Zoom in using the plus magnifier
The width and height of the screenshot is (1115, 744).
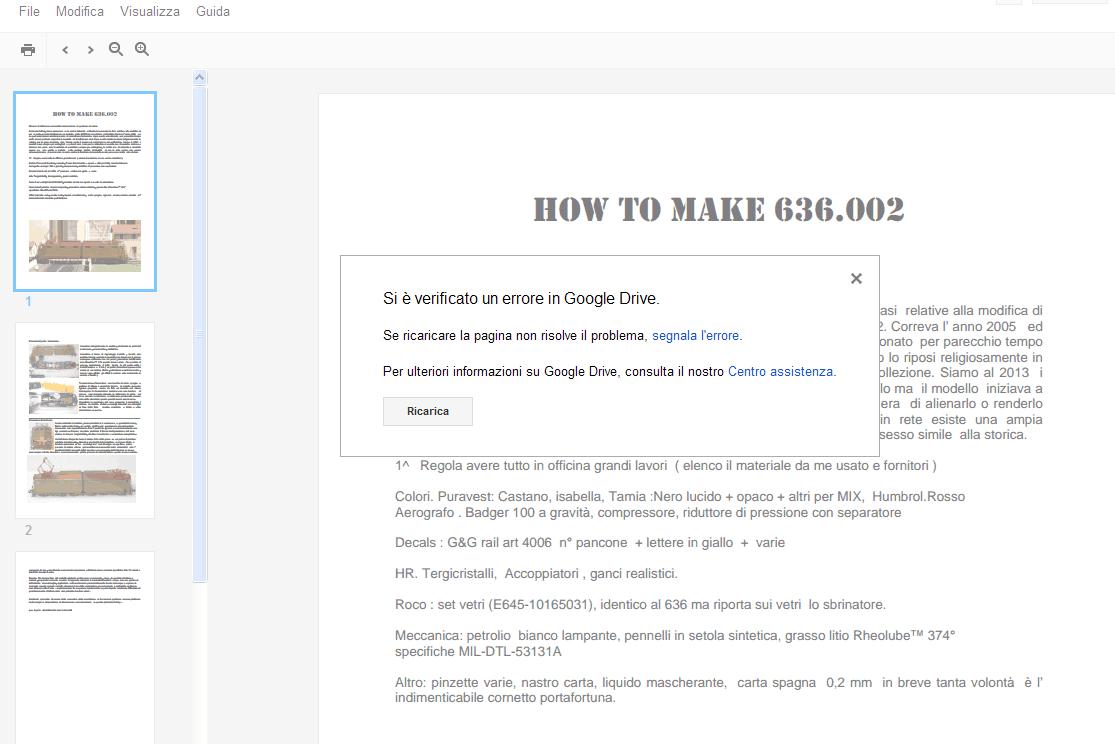pos(142,49)
